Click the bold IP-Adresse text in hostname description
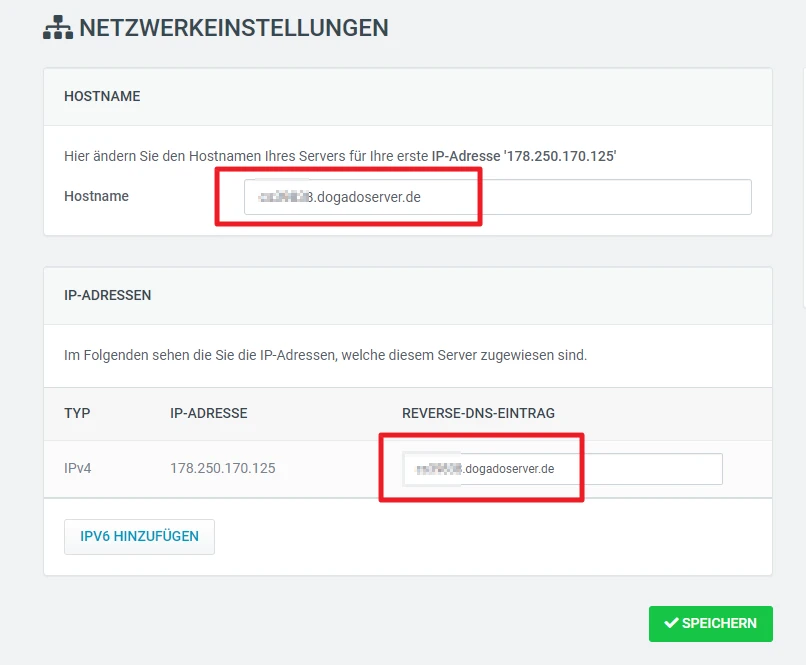The image size is (806, 665). 523,157
